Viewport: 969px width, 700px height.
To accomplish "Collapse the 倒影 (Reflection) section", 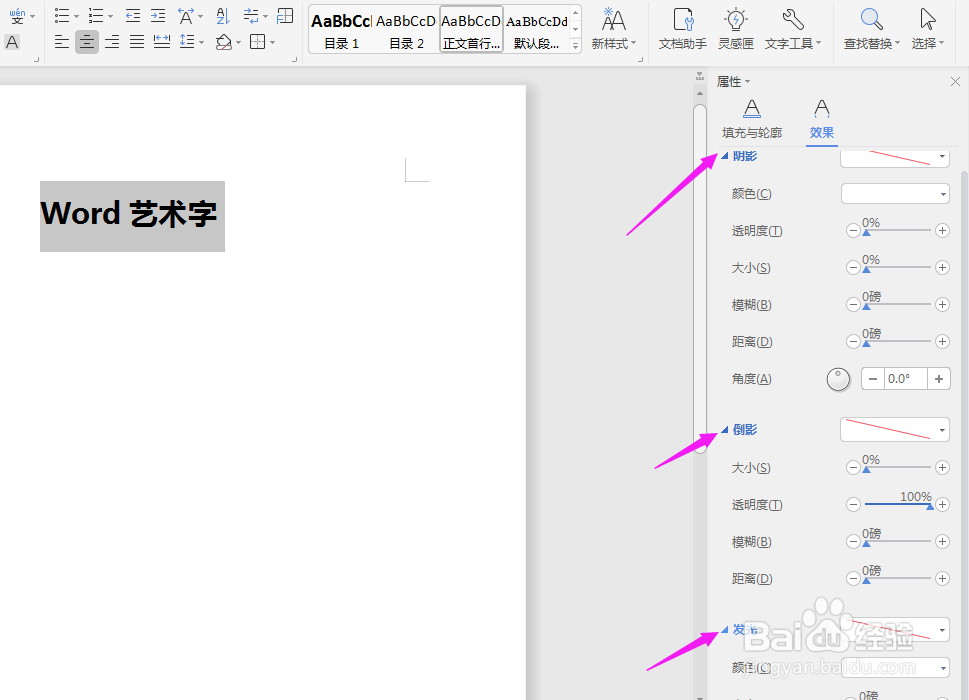I will (726, 429).
